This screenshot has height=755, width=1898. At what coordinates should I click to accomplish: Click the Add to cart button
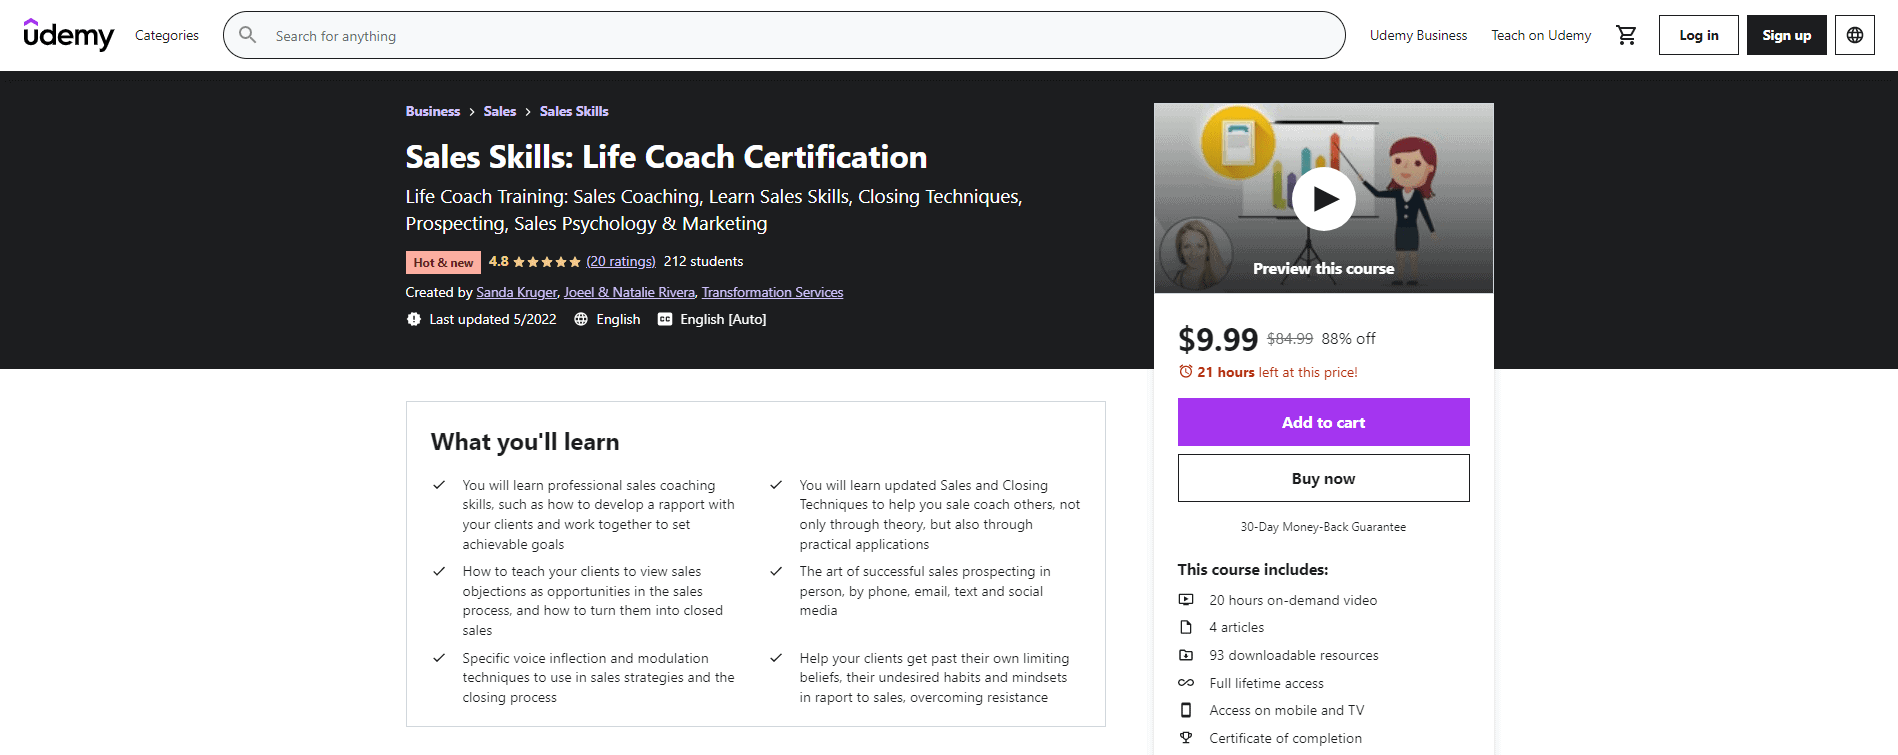tap(1323, 422)
